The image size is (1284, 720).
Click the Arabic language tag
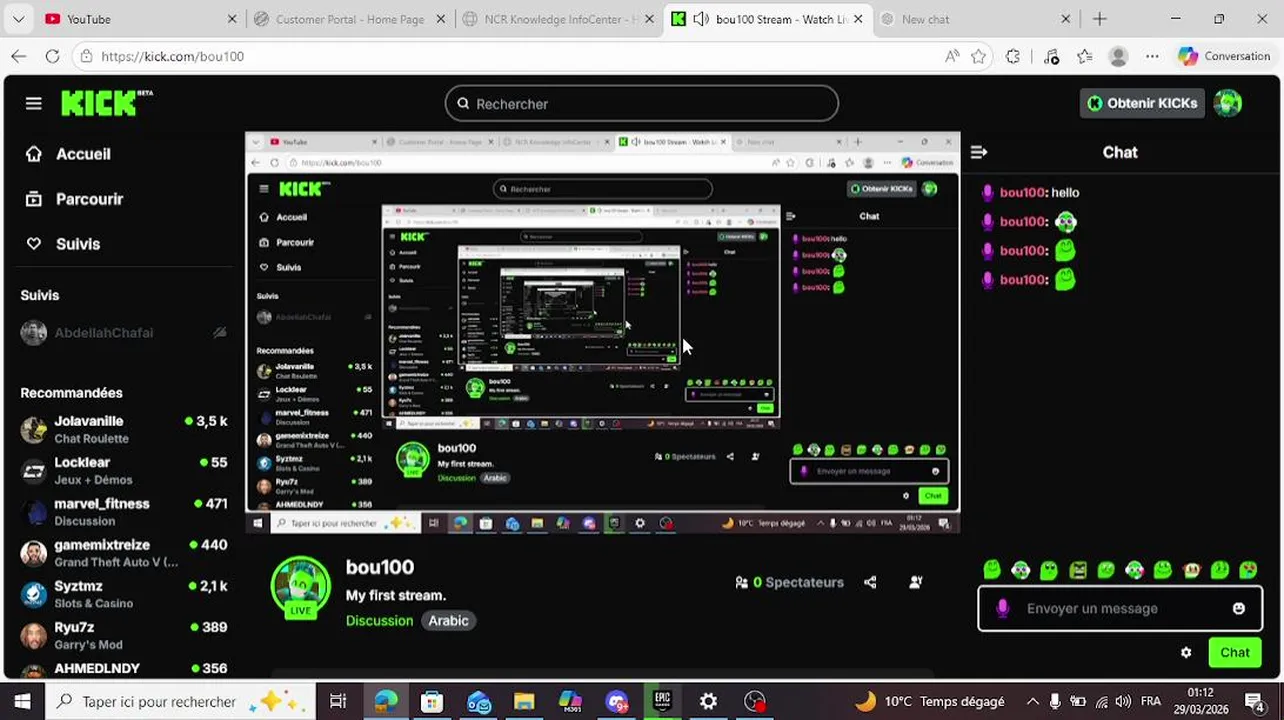(x=448, y=621)
